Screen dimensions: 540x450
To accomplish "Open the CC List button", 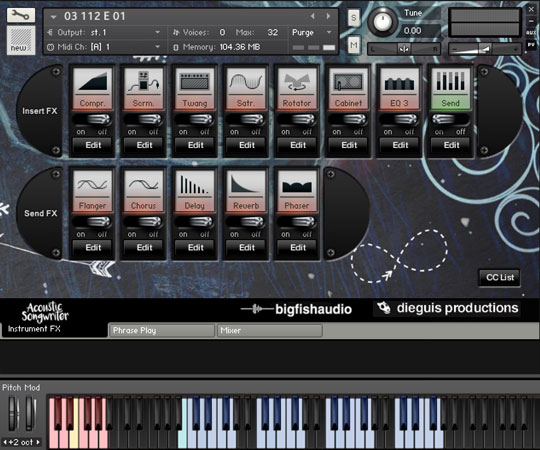I will (x=500, y=278).
